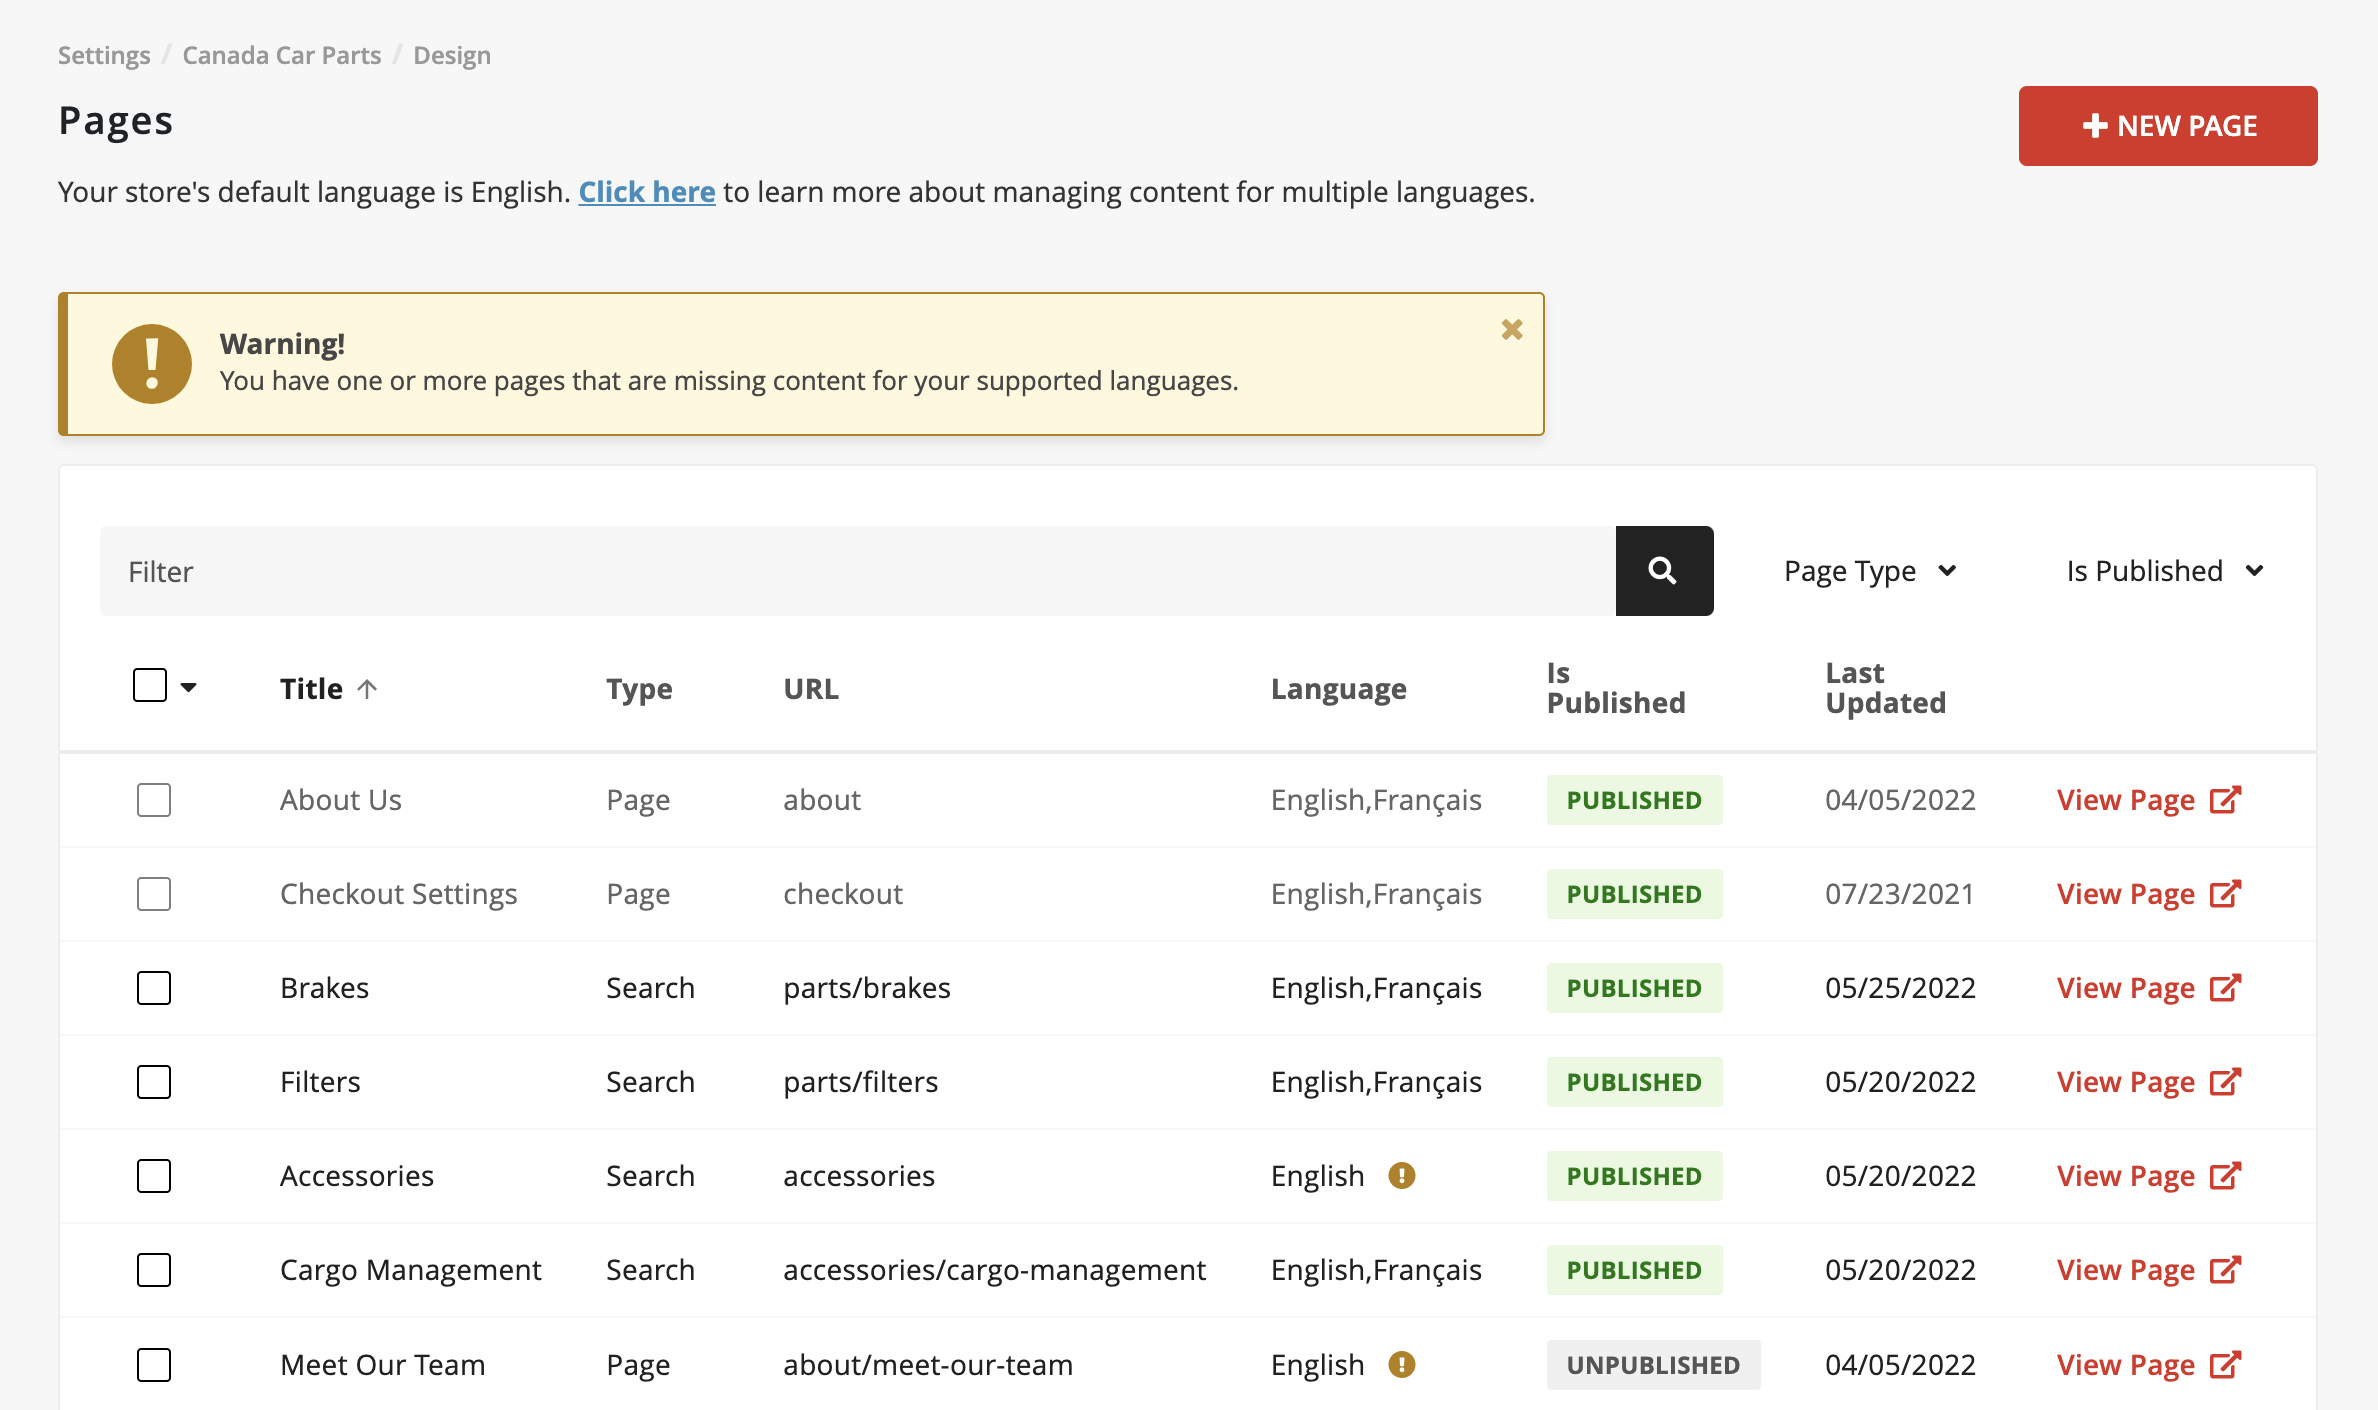The width and height of the screenshot is (2378, 1410).
Task: Click the Last Updated column header
Action: pos(1886,688)
